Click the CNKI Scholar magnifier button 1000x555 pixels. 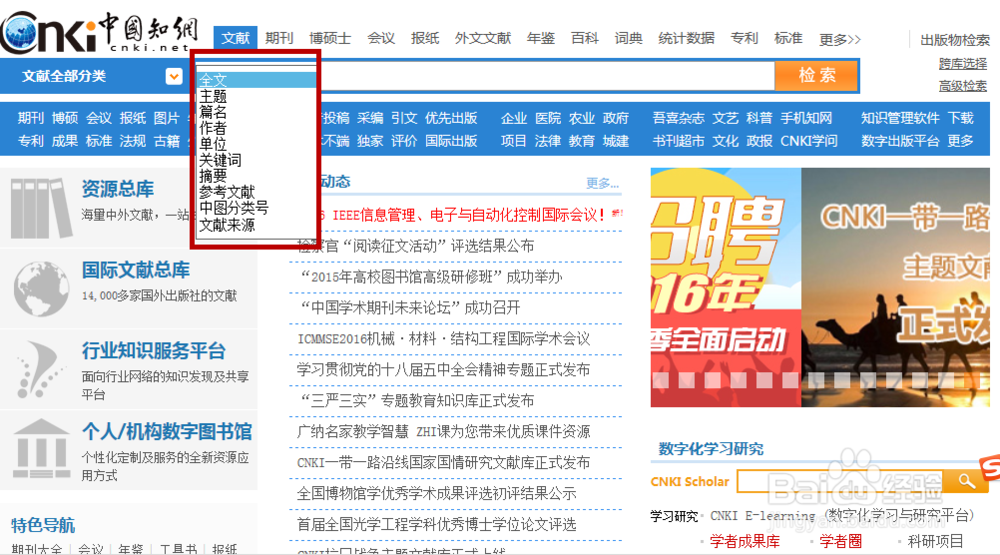[966, 481]
